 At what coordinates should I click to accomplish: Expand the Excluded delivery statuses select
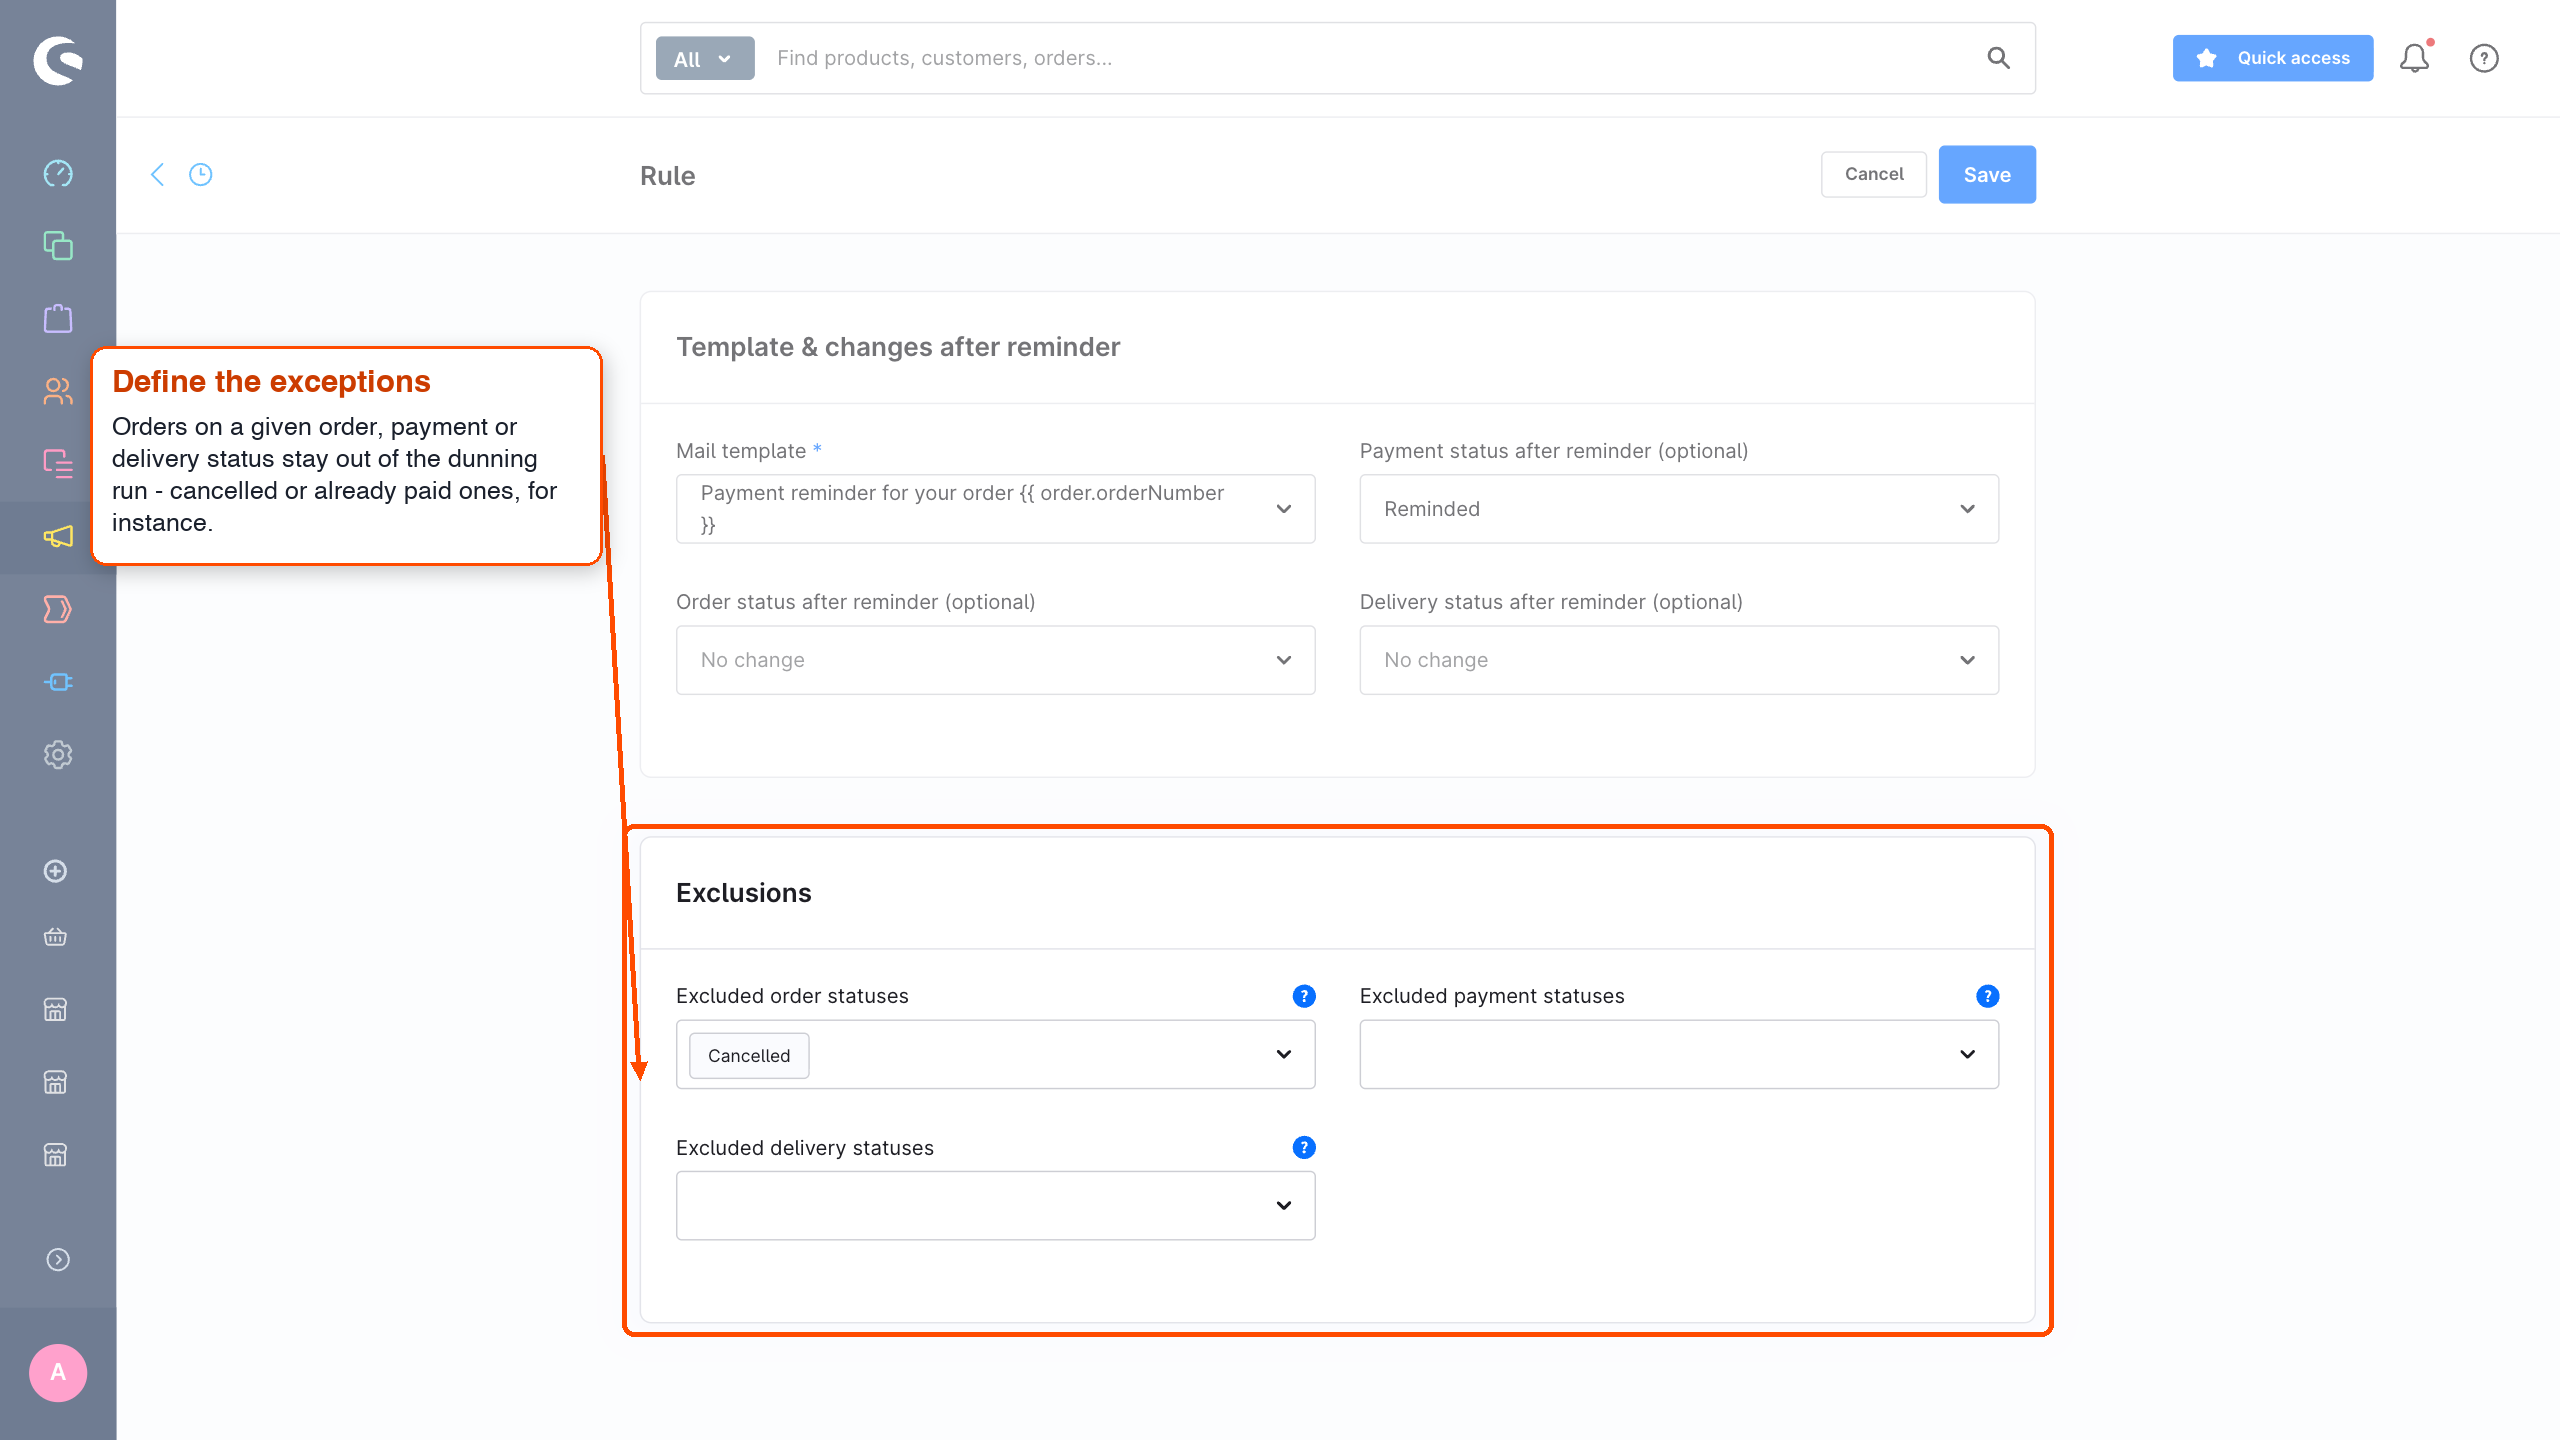[x=995, y=1206]
